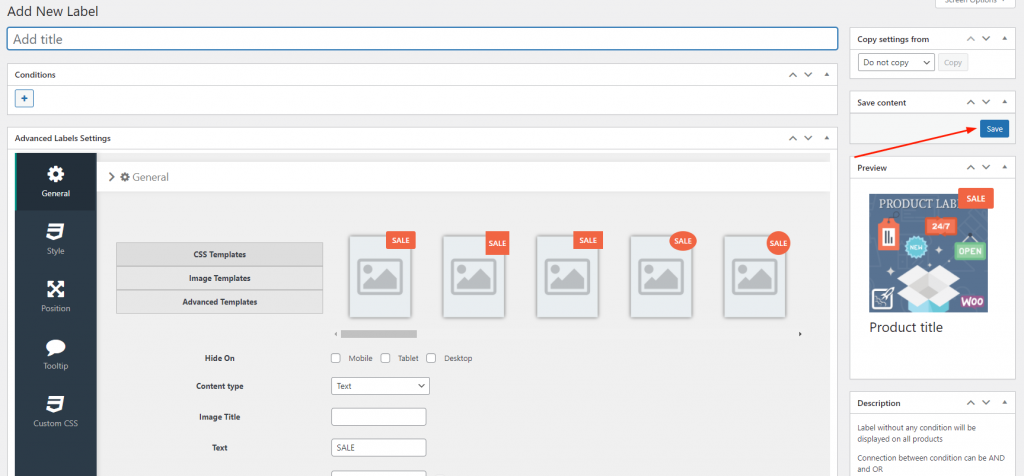1024x476 pixels.
Task: Open the Tooltip speech bubble tab
Action: click(56, 354)
